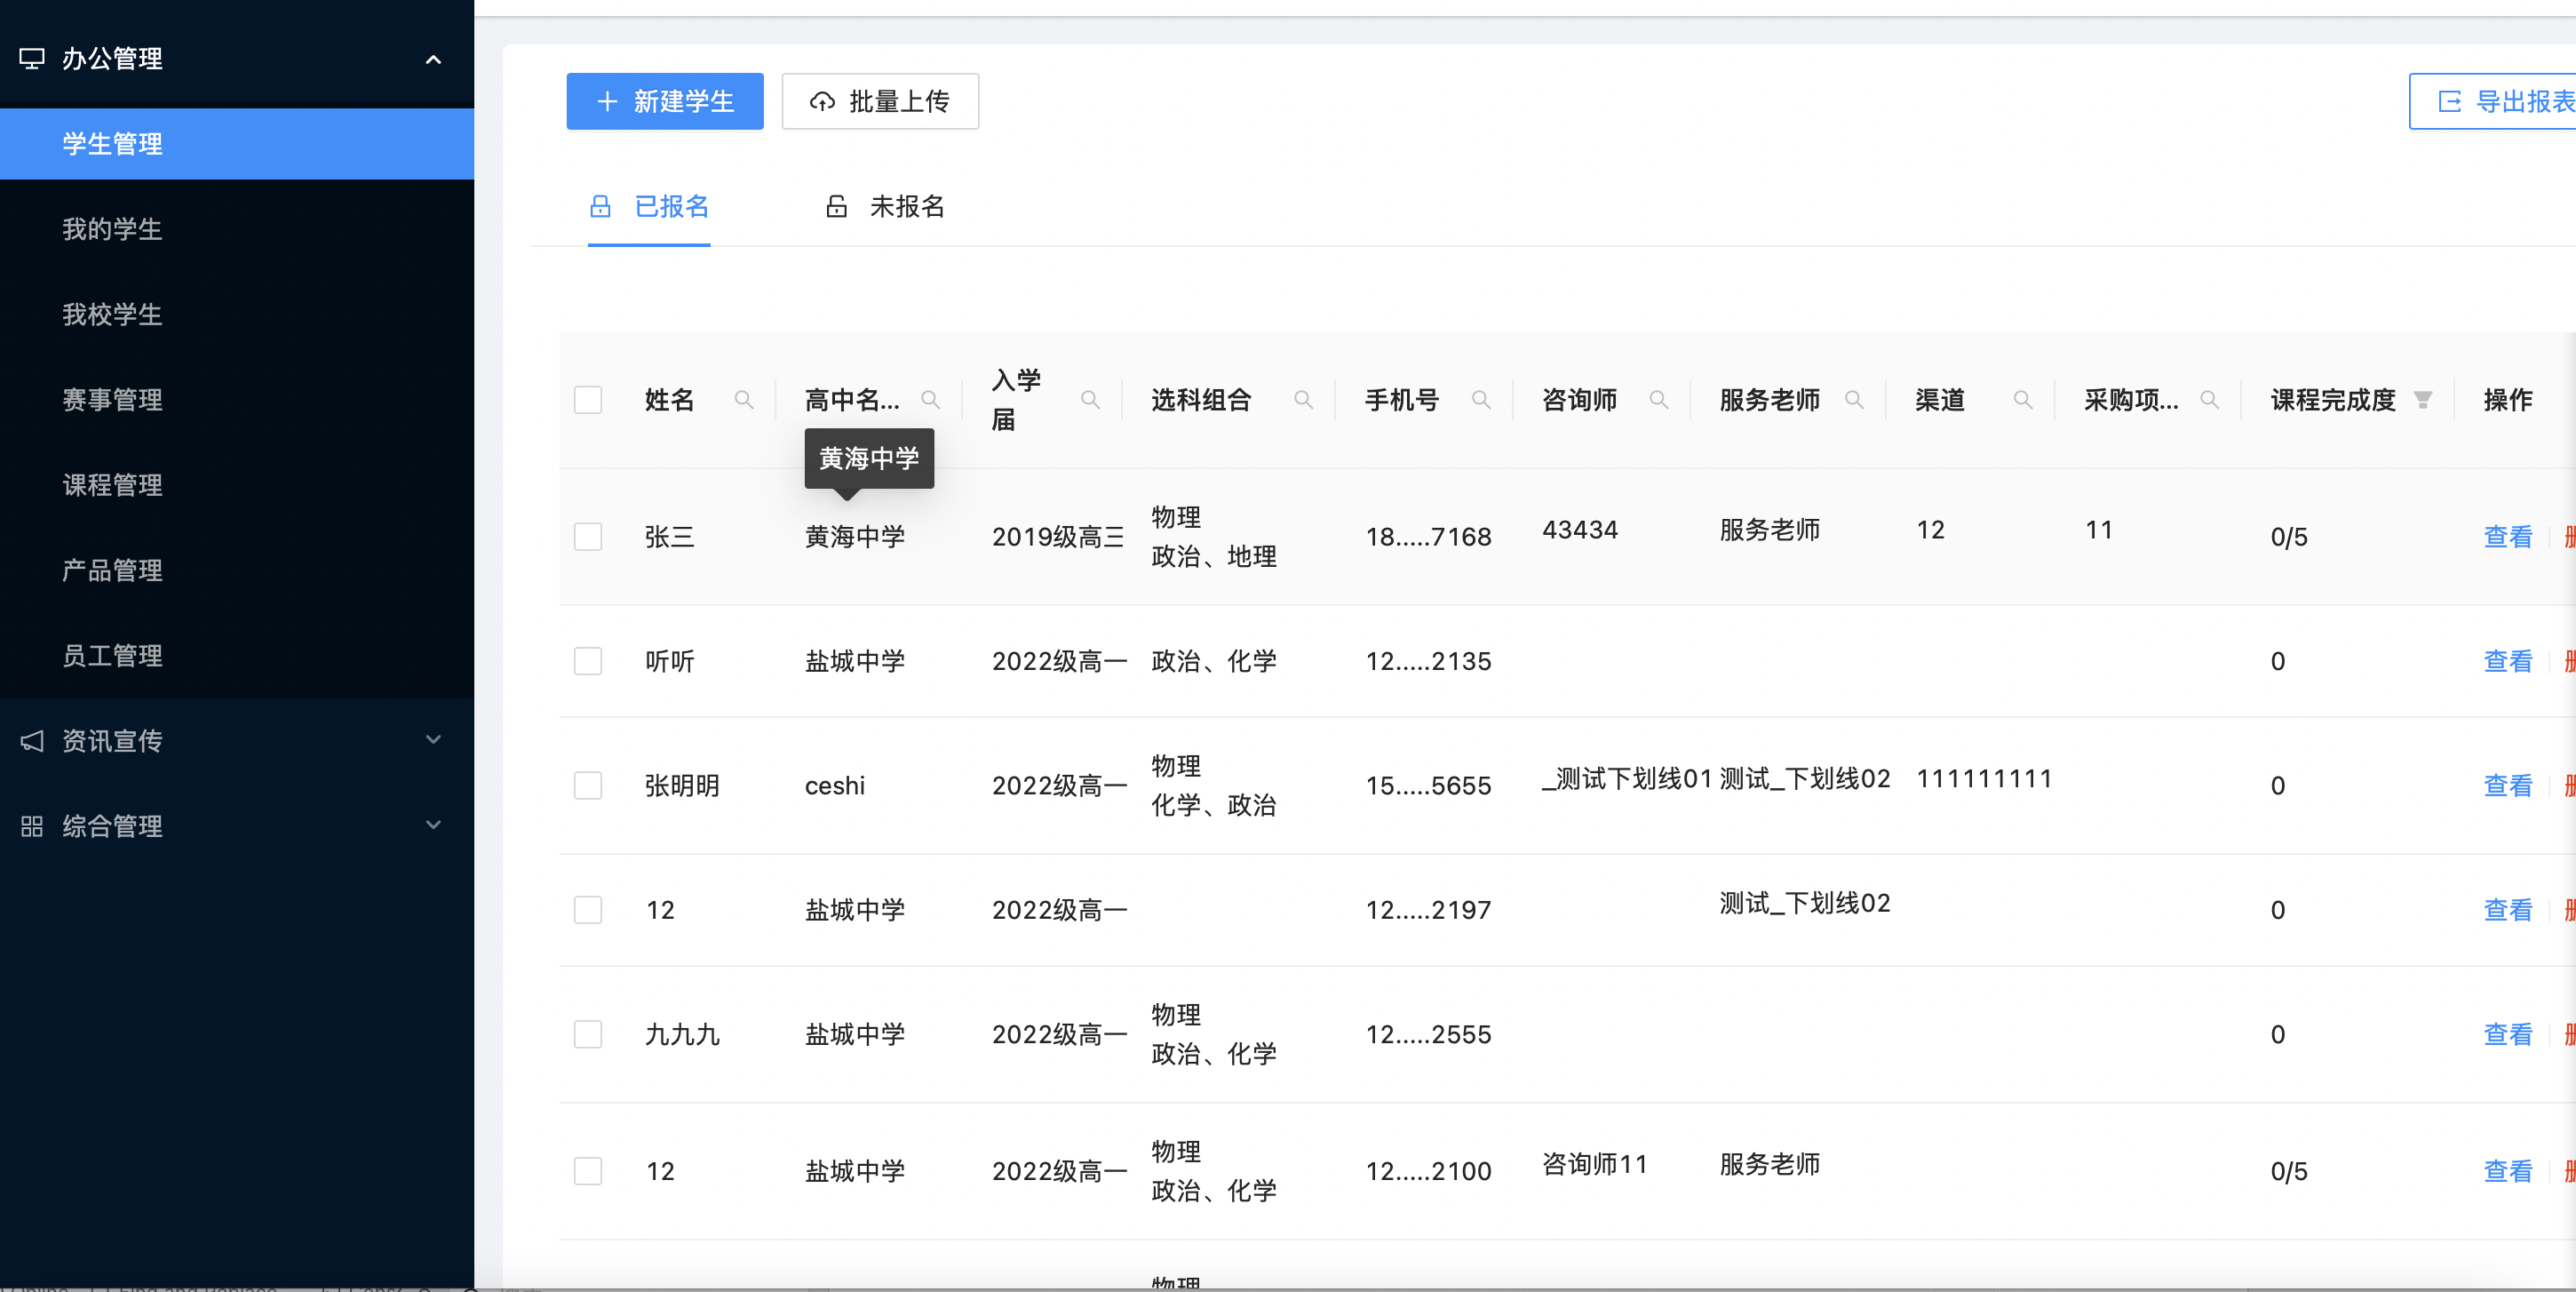Click the 咨询师11 cell
The height and width of the screenshot is (1292, 2576).
click(1595, 1164)
